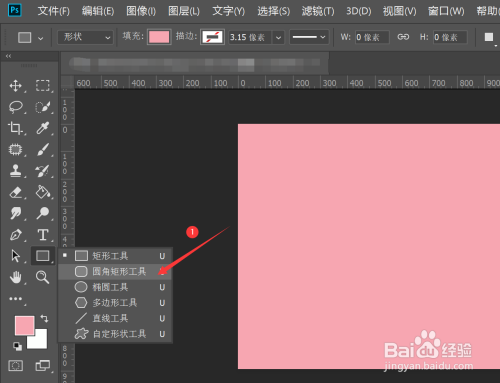Choose 矩形工具 from the flyout
This screenshot has height=383, width=500.
[x=115, y=256]
